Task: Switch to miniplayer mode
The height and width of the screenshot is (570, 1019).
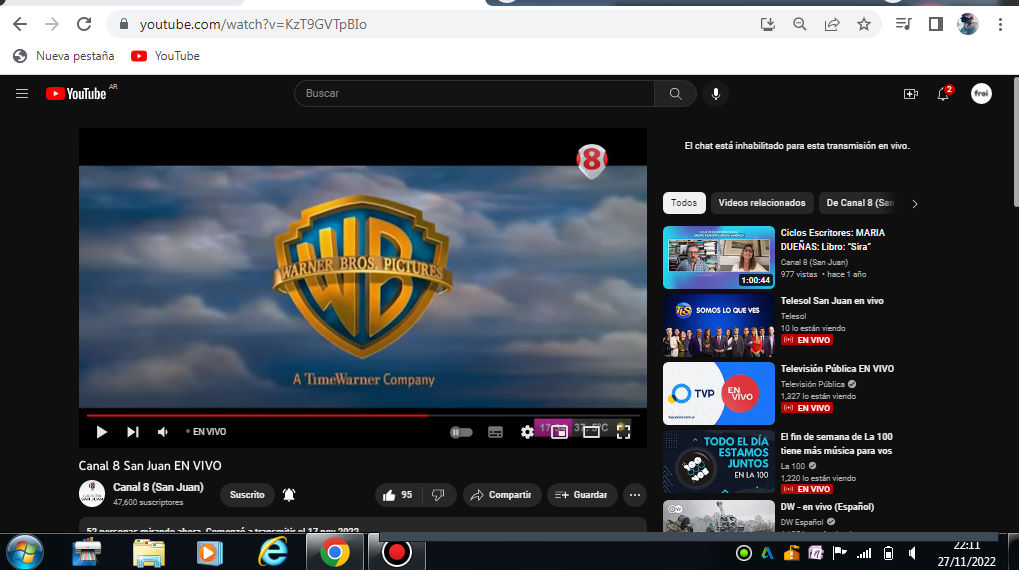Action: (559, 432)
